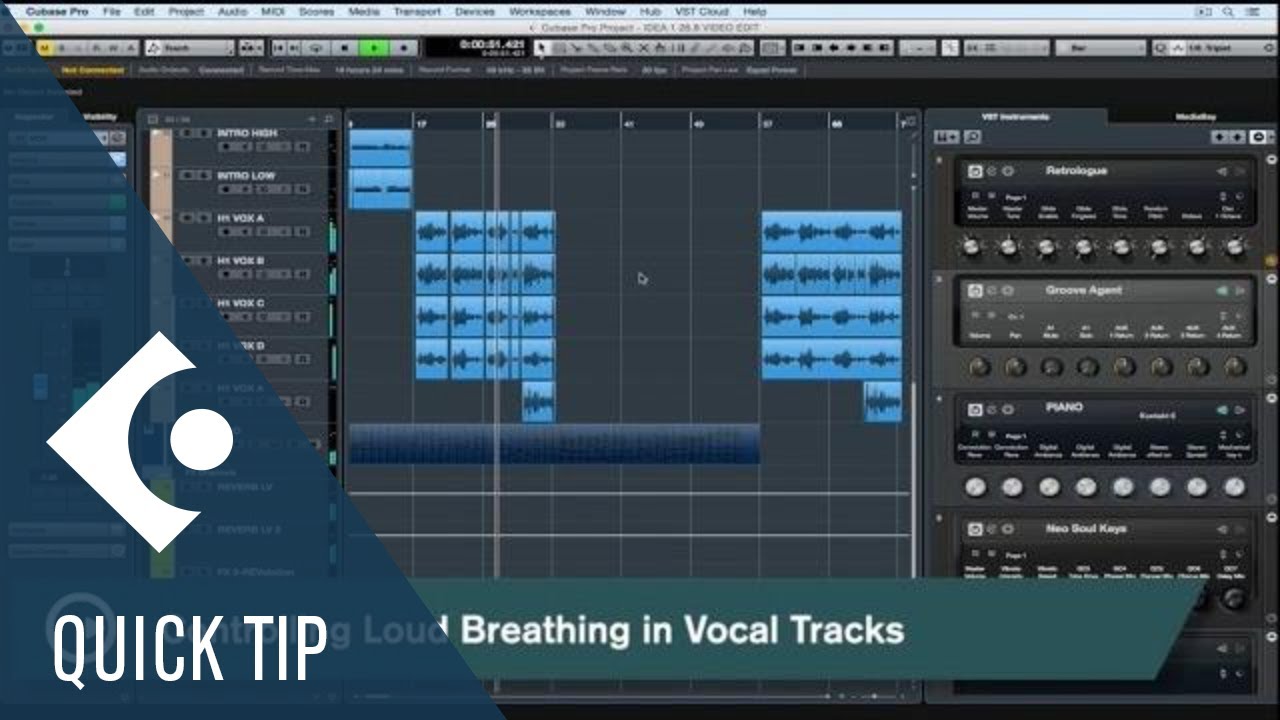Click the last Retrologue quick control knob
Screen dimensions: 1280x720
[x=1236, y=246]
